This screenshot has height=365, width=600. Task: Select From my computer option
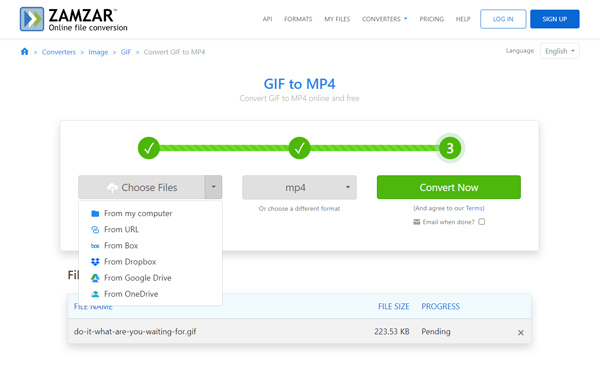click(150, 213)
